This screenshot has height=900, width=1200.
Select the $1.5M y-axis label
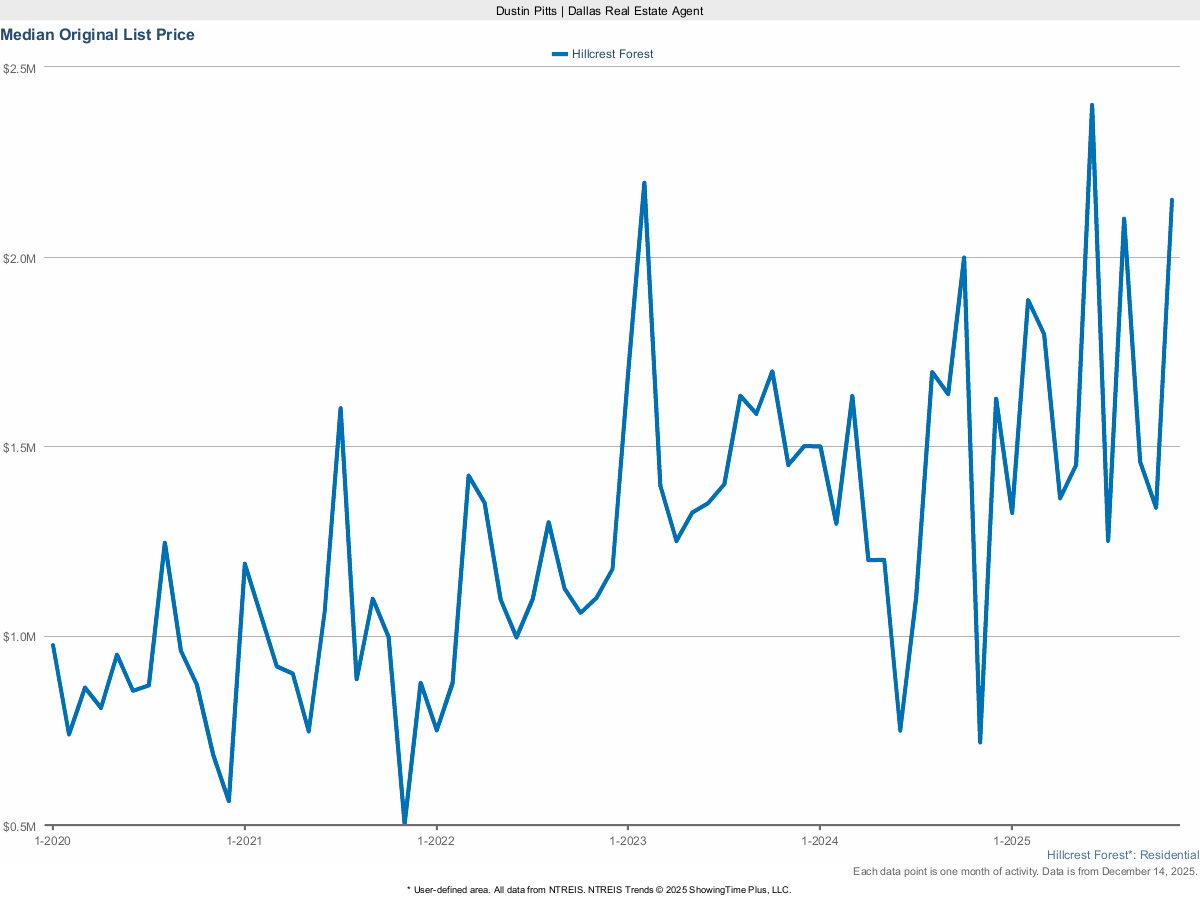20,447
